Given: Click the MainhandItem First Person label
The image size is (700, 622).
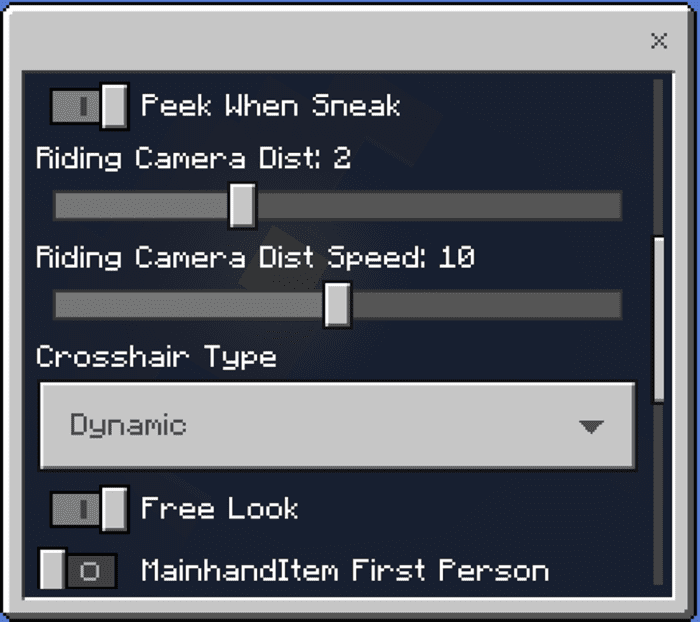Looking at the screenshot, I should coord(345,571).
